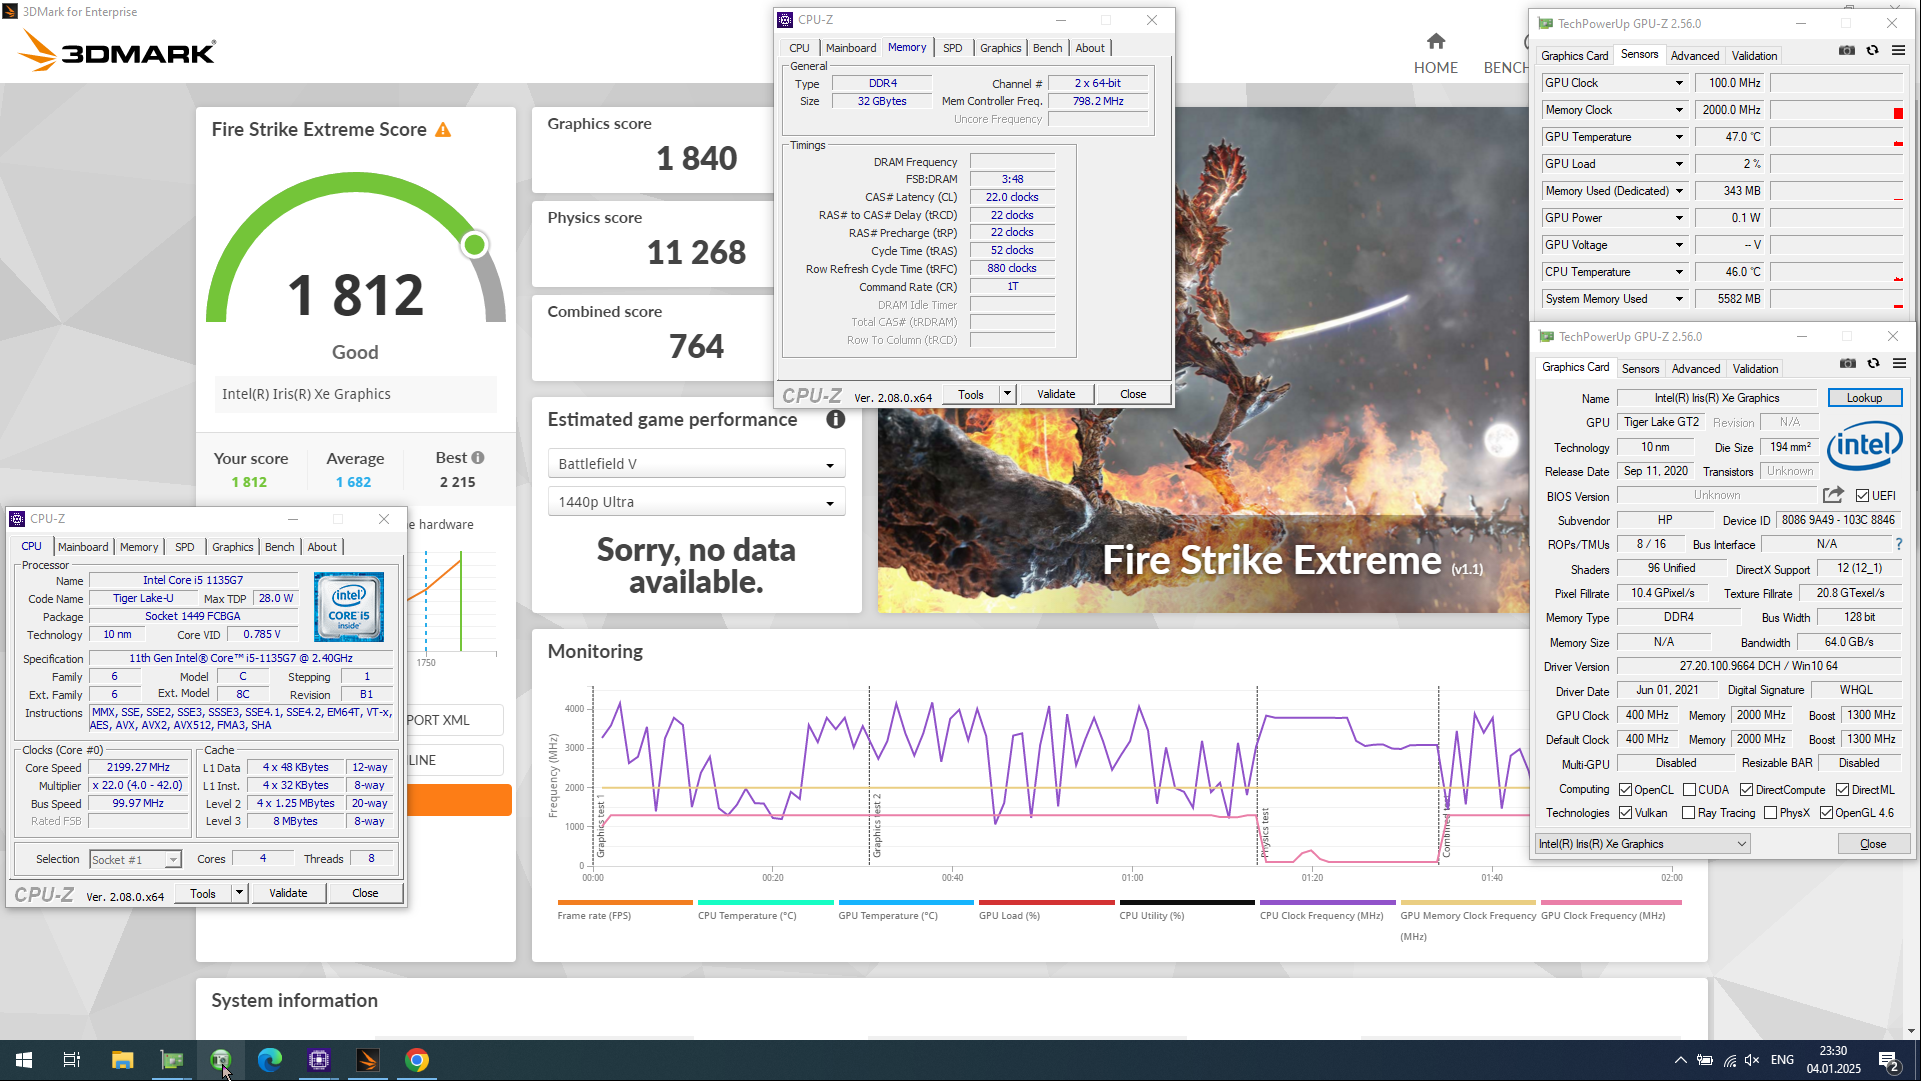Open Mainboard tab in Memory CPU-Z window
This screenshot has height=1081, width=1921.
point(850,48)
